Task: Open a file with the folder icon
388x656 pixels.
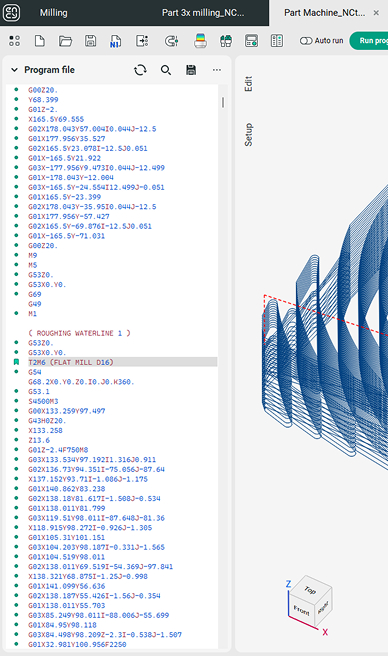Action: (x=65, y=41)
